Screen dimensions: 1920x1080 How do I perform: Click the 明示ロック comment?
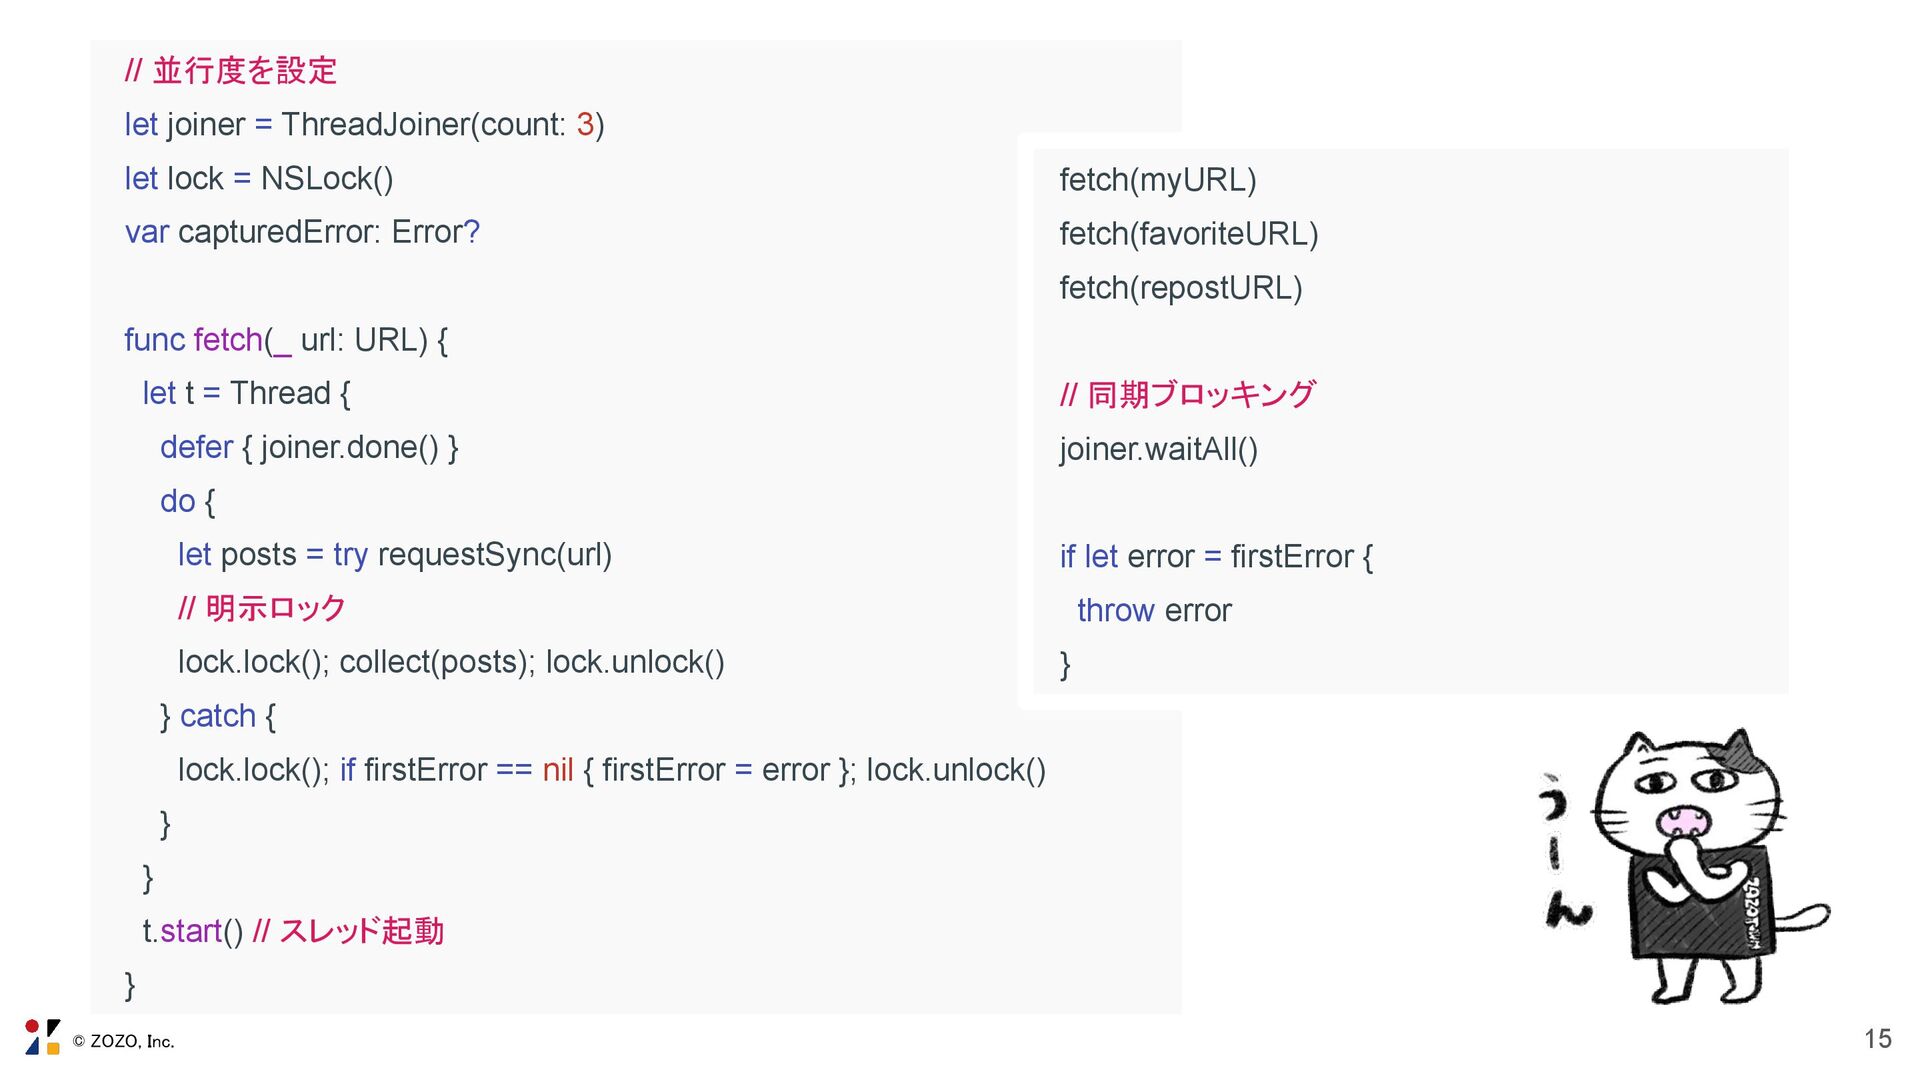262,608
